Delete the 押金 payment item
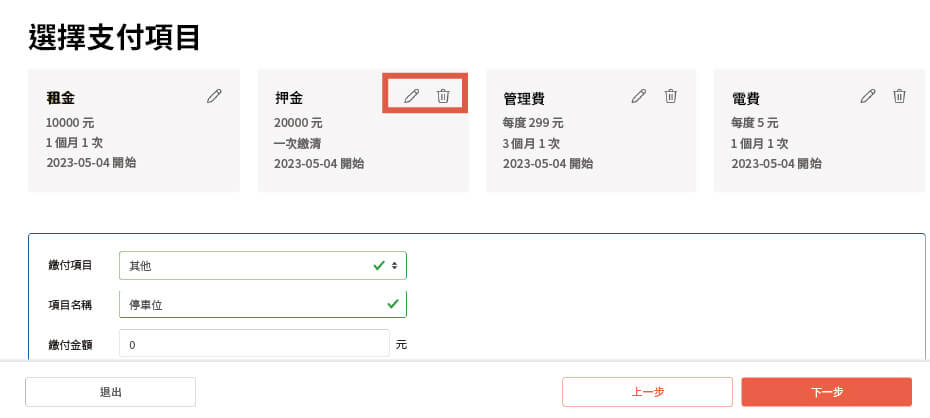930x418 pixels. click(443, 96)
